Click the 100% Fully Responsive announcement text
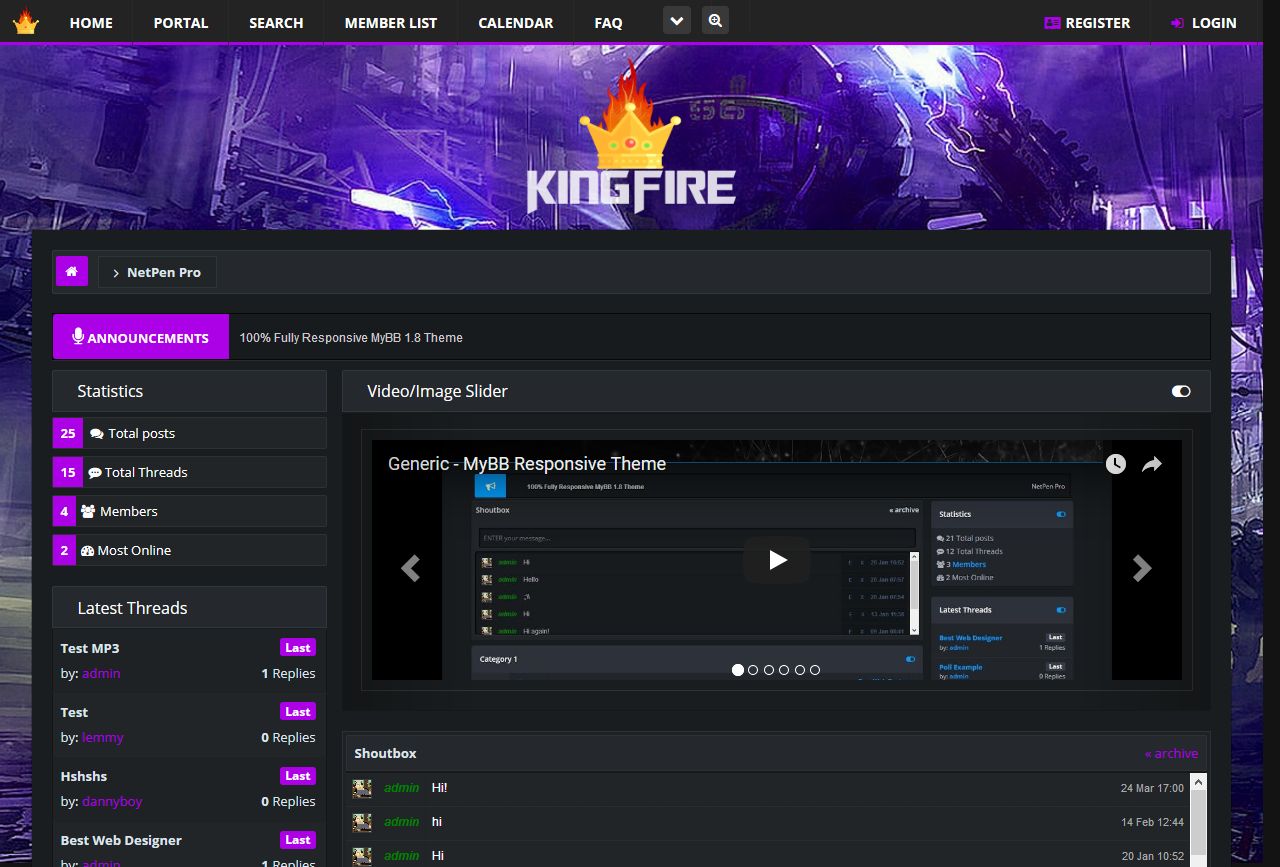 351,338
